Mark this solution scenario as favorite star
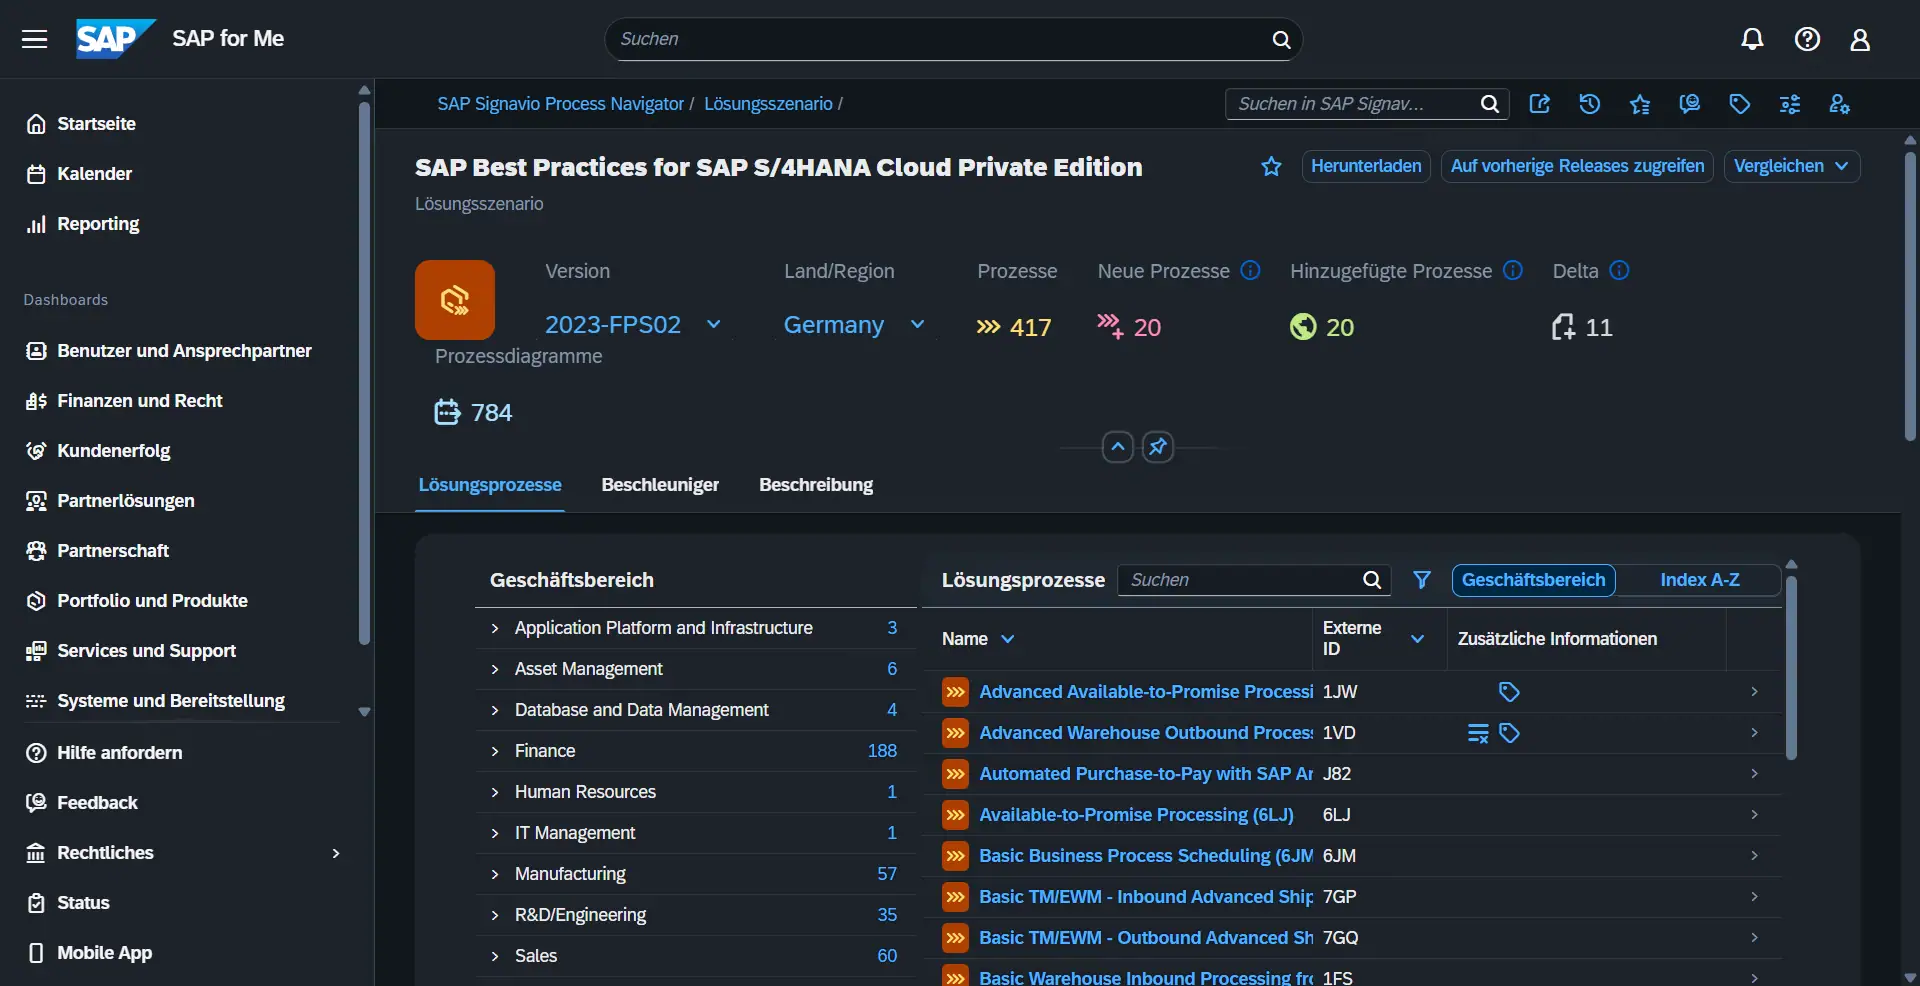Screen dimensions: 1920x986 point(1271,166)
